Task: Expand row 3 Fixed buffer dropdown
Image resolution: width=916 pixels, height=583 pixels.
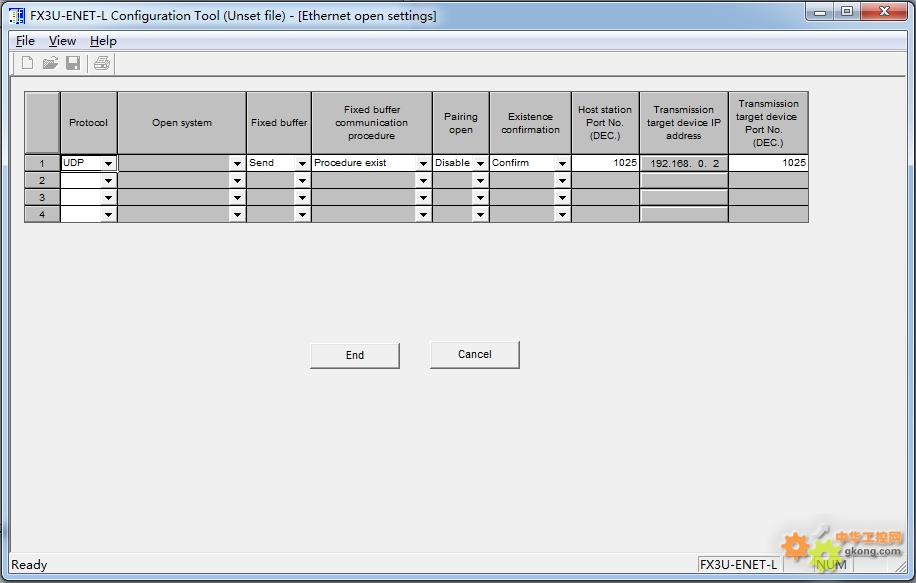Action: click(302, 198)
